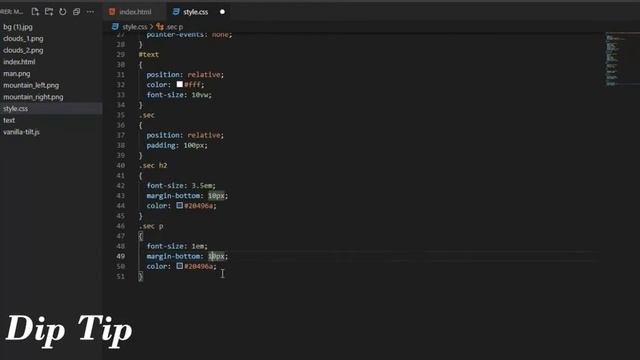Open color swatch on line 44
The width and height of the screenshot is (640, 360).
[180, 205]
